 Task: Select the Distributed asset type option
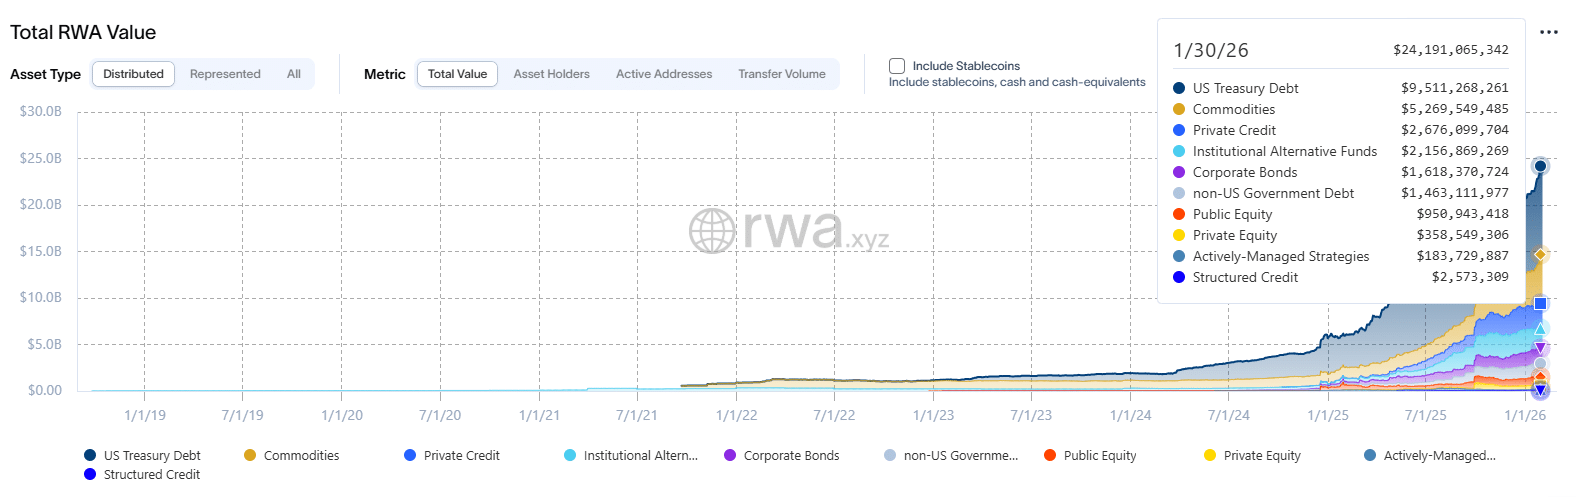[133, 74]
